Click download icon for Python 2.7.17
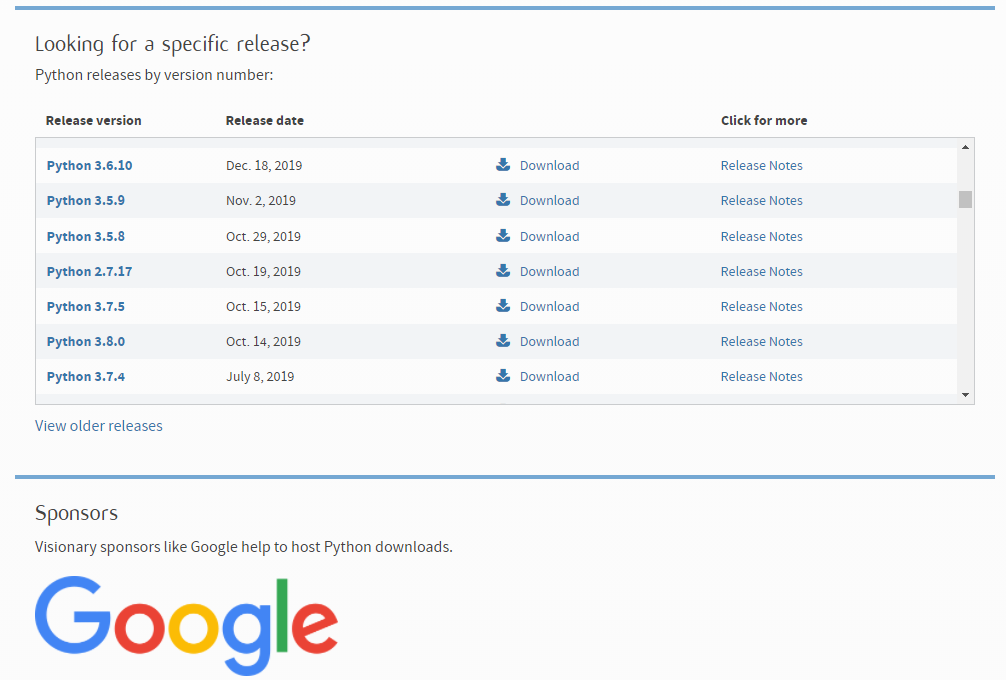This screenshot has height=680, width=1006. tap(503, 271)
